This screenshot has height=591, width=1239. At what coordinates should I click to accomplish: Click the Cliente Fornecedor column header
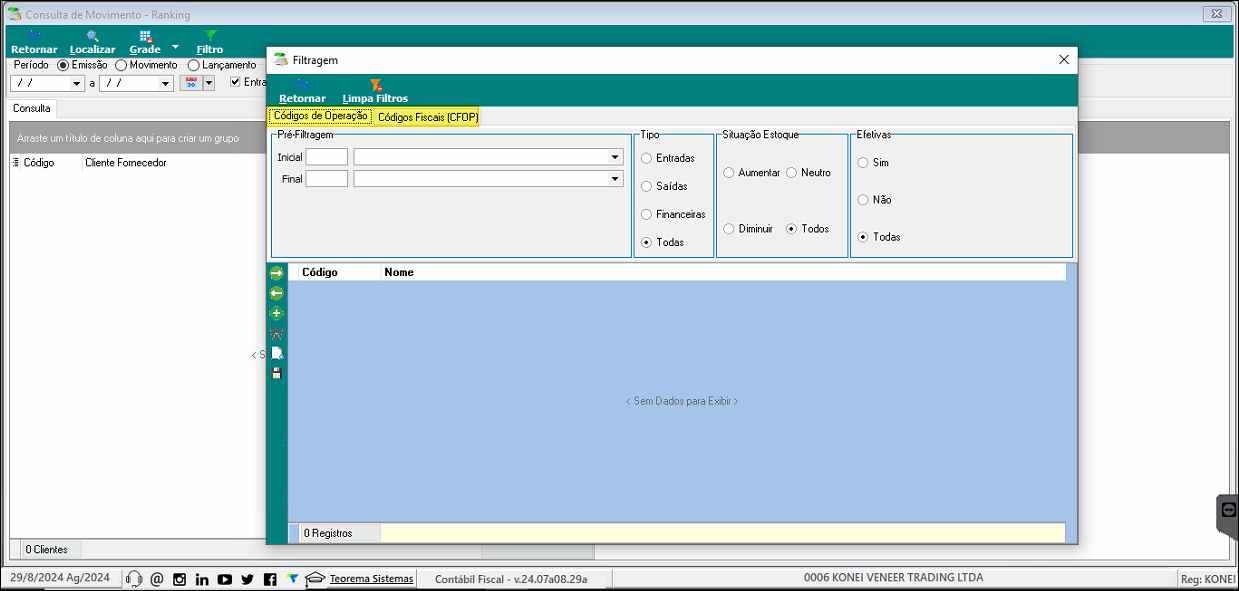point(126,163)
